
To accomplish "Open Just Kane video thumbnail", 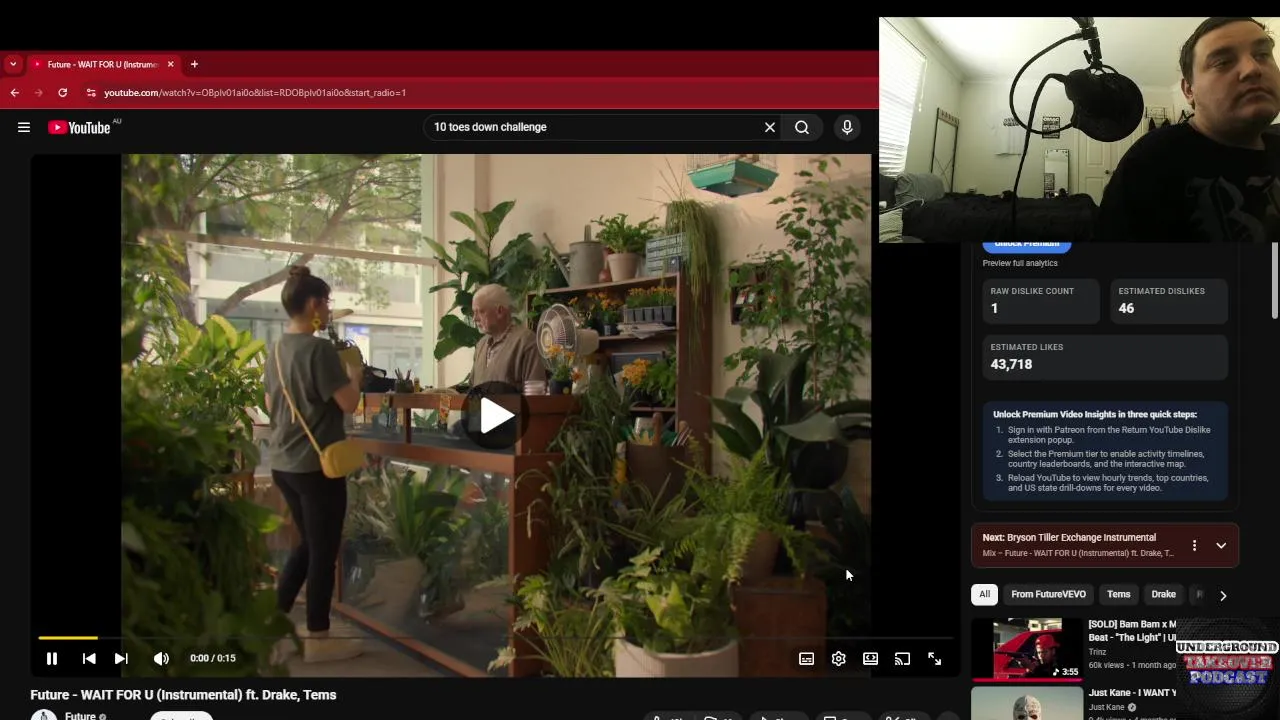I will click(1027, 703).
